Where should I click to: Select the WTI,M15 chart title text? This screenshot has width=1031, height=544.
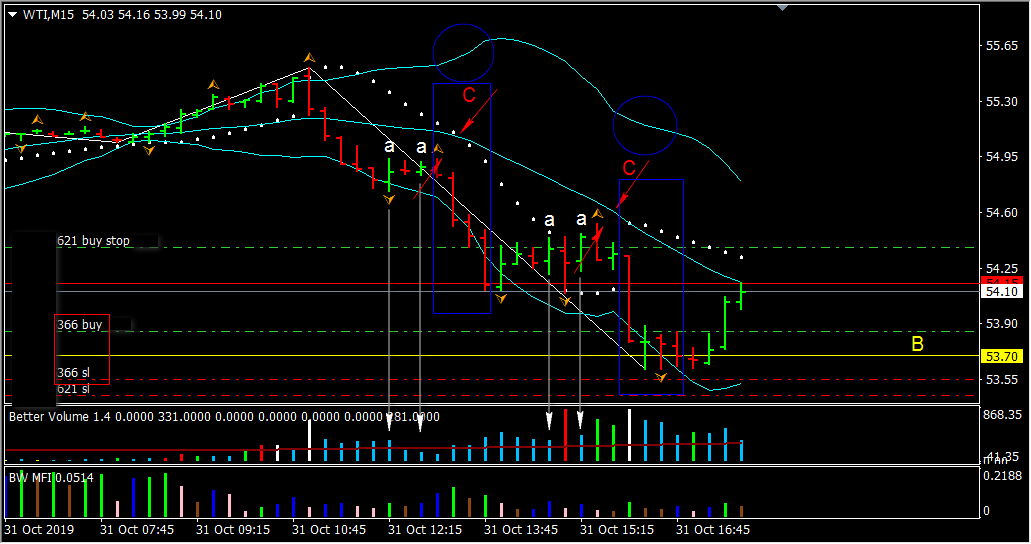click(49, 14)
